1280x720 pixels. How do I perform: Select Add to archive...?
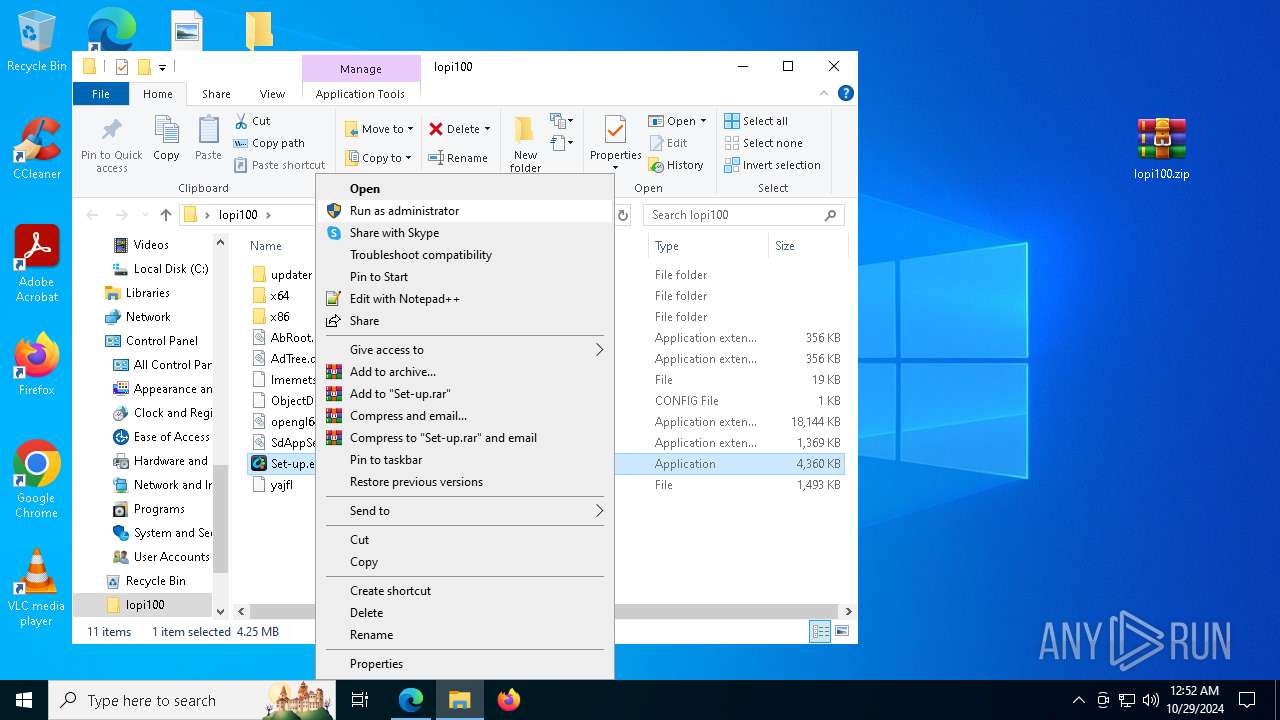pyautogui.click(x=464, y=372)
